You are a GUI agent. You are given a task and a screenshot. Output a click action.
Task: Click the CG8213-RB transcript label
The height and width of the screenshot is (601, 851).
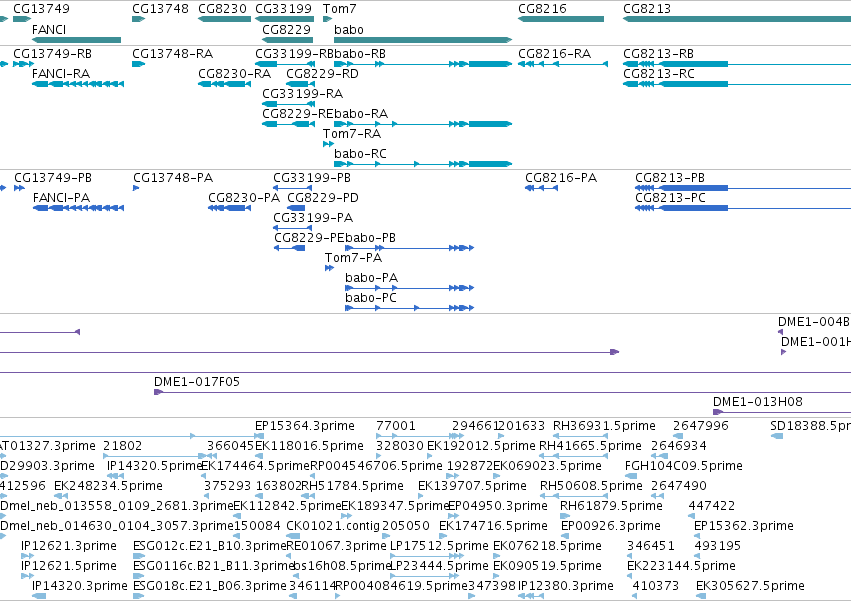pos(658,54)
